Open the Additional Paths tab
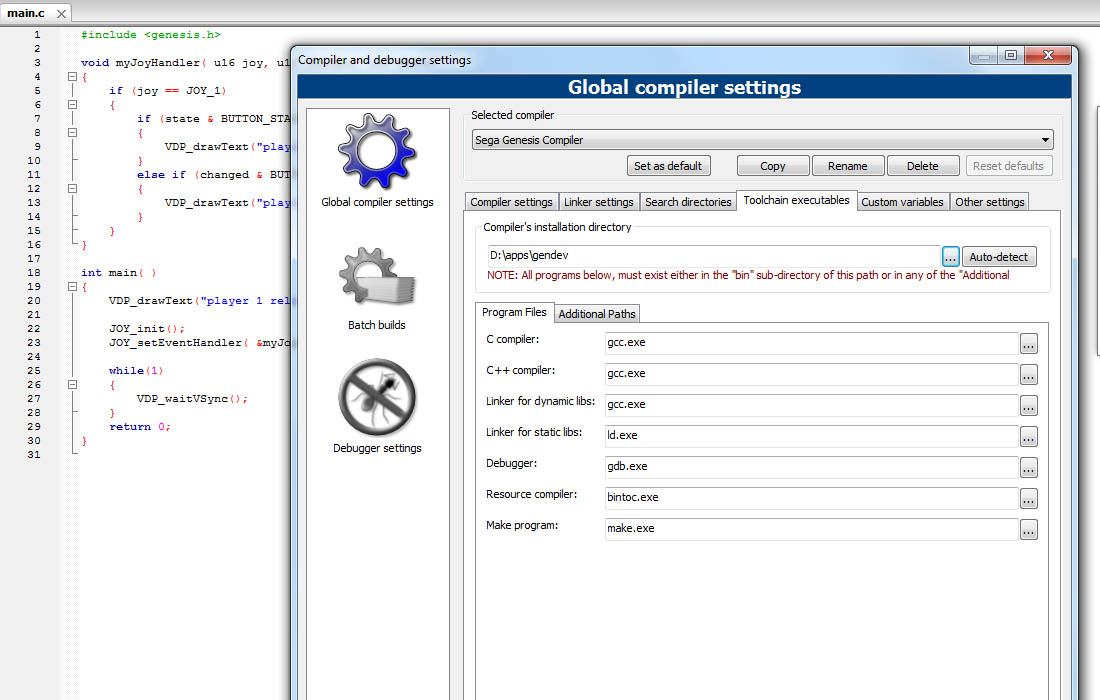Screen dimensions: 1100x700 (x=596, y=314)
